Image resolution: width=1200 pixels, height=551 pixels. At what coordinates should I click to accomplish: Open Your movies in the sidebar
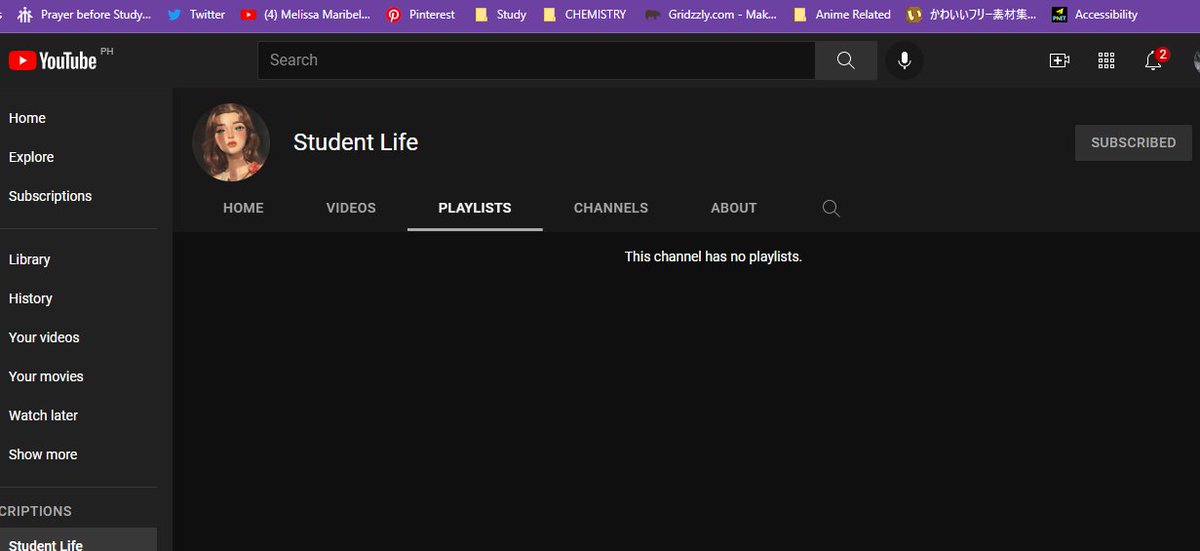[x=46, y=376]
